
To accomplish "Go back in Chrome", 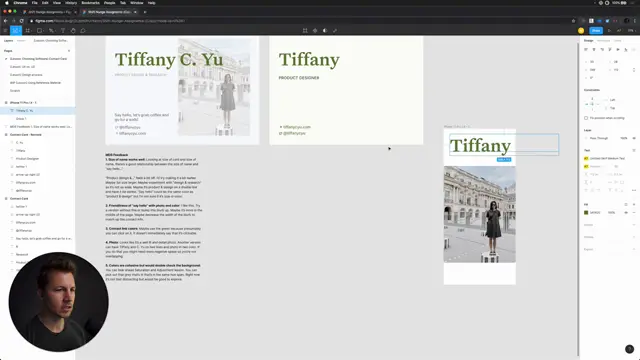I will pyautogui.click(x=5, y=21).
